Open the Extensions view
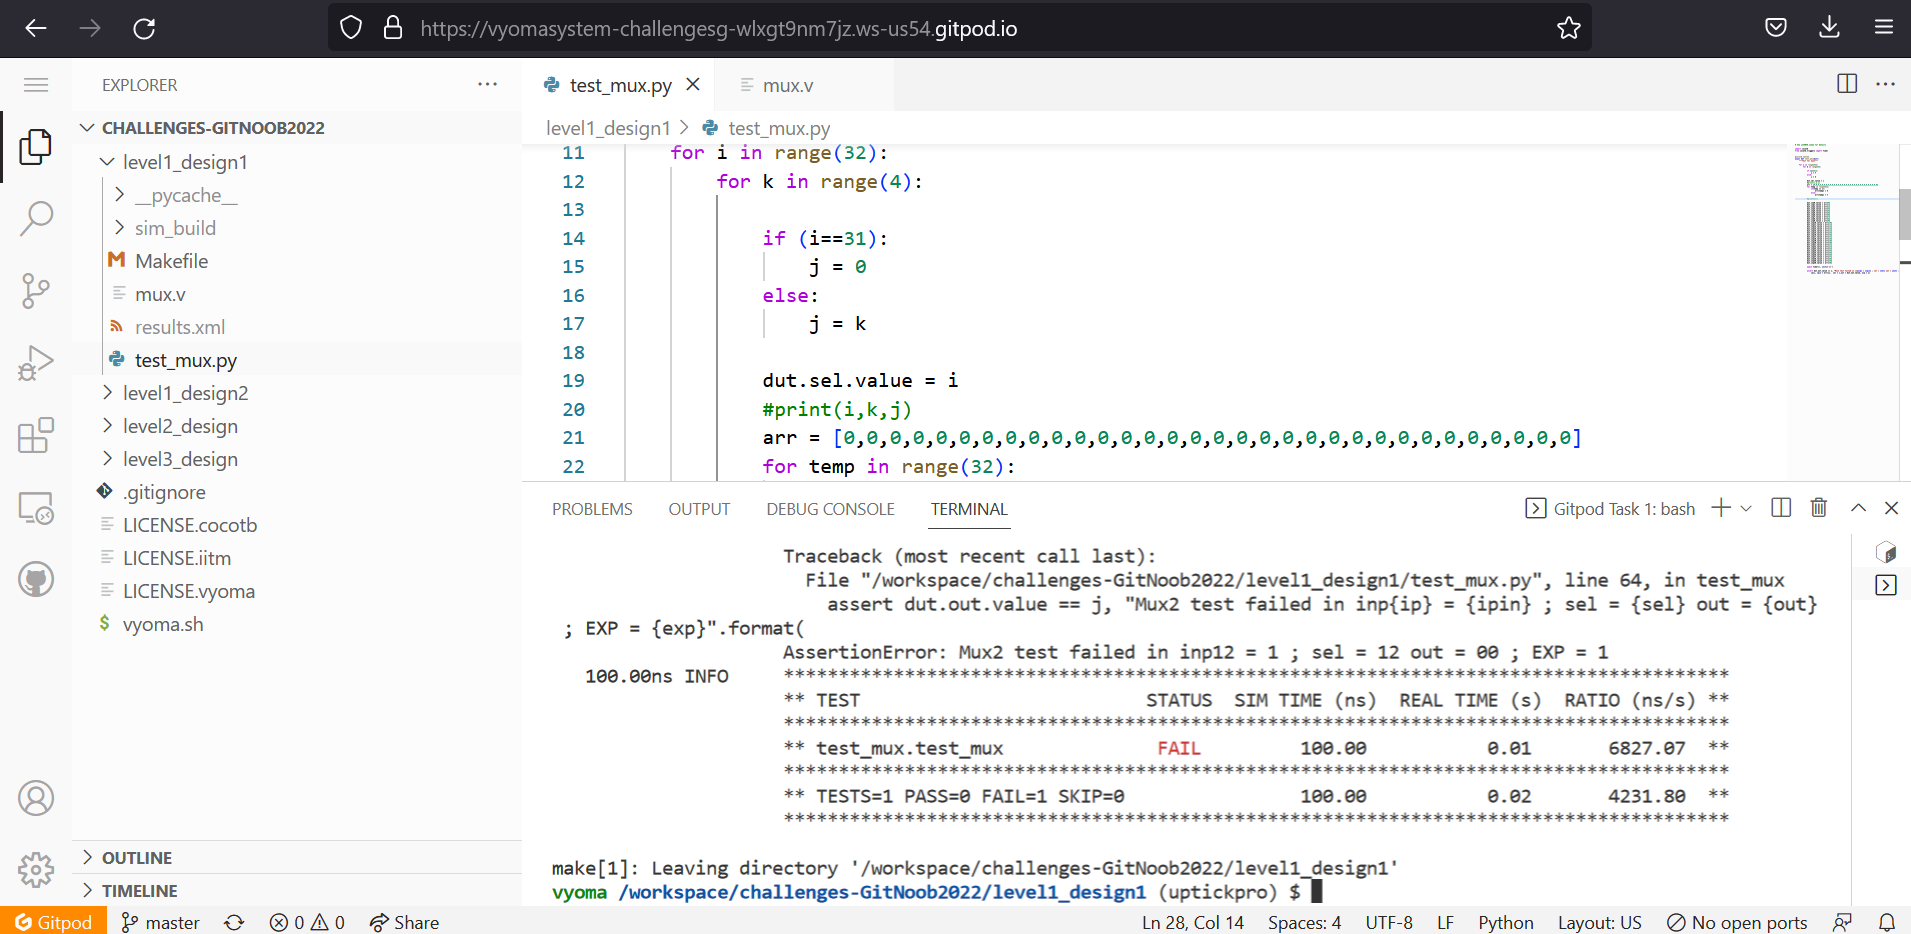 coord(36,435)
